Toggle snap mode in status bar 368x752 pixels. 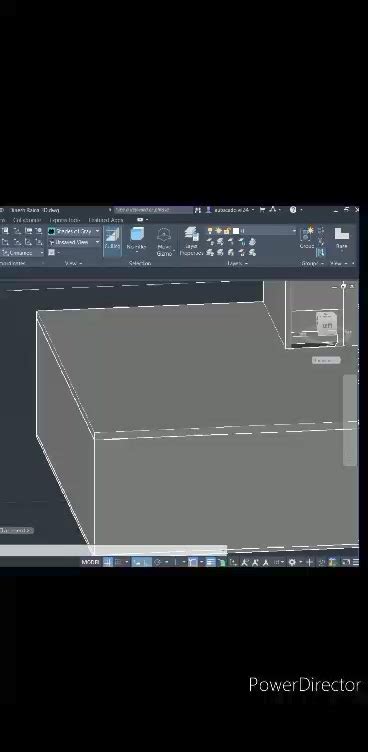(118, 562)
